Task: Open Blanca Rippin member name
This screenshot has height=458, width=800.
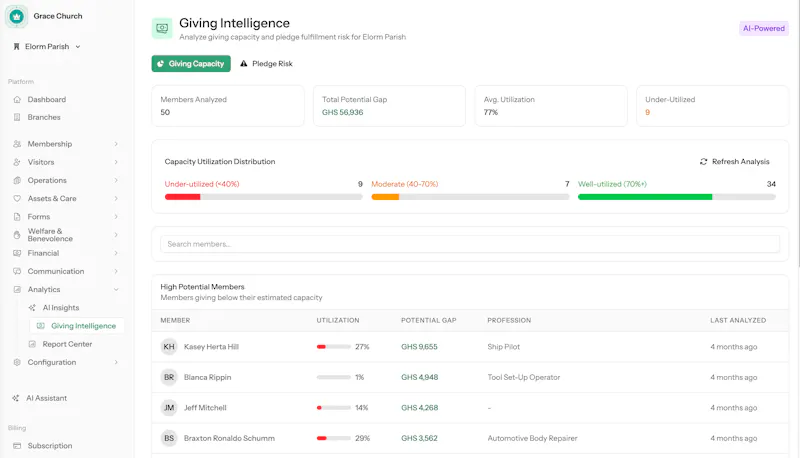Action: tap(208, 377)
